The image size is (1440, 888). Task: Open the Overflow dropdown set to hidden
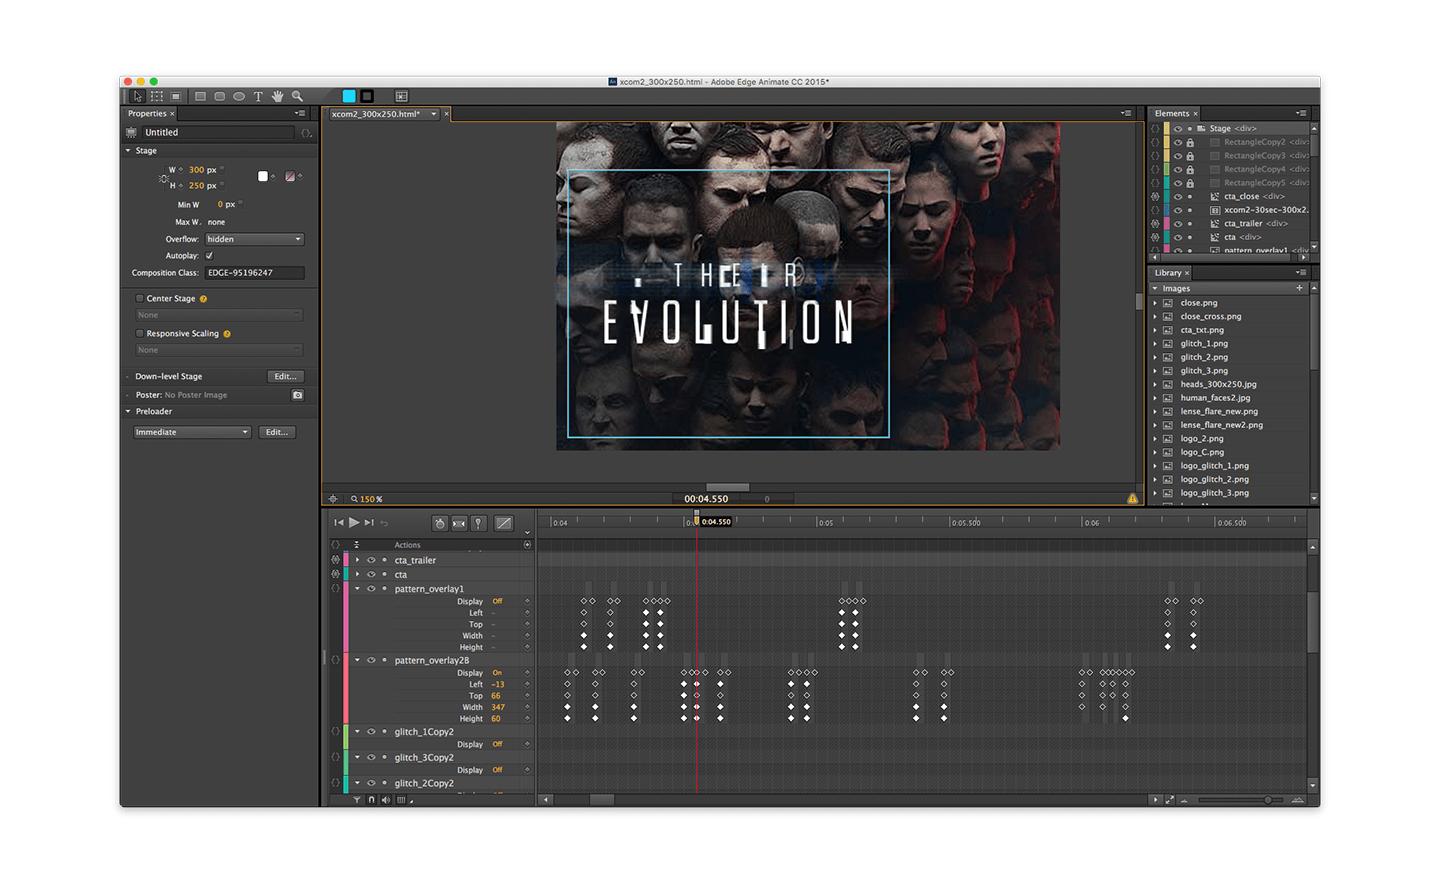(254, 240)
